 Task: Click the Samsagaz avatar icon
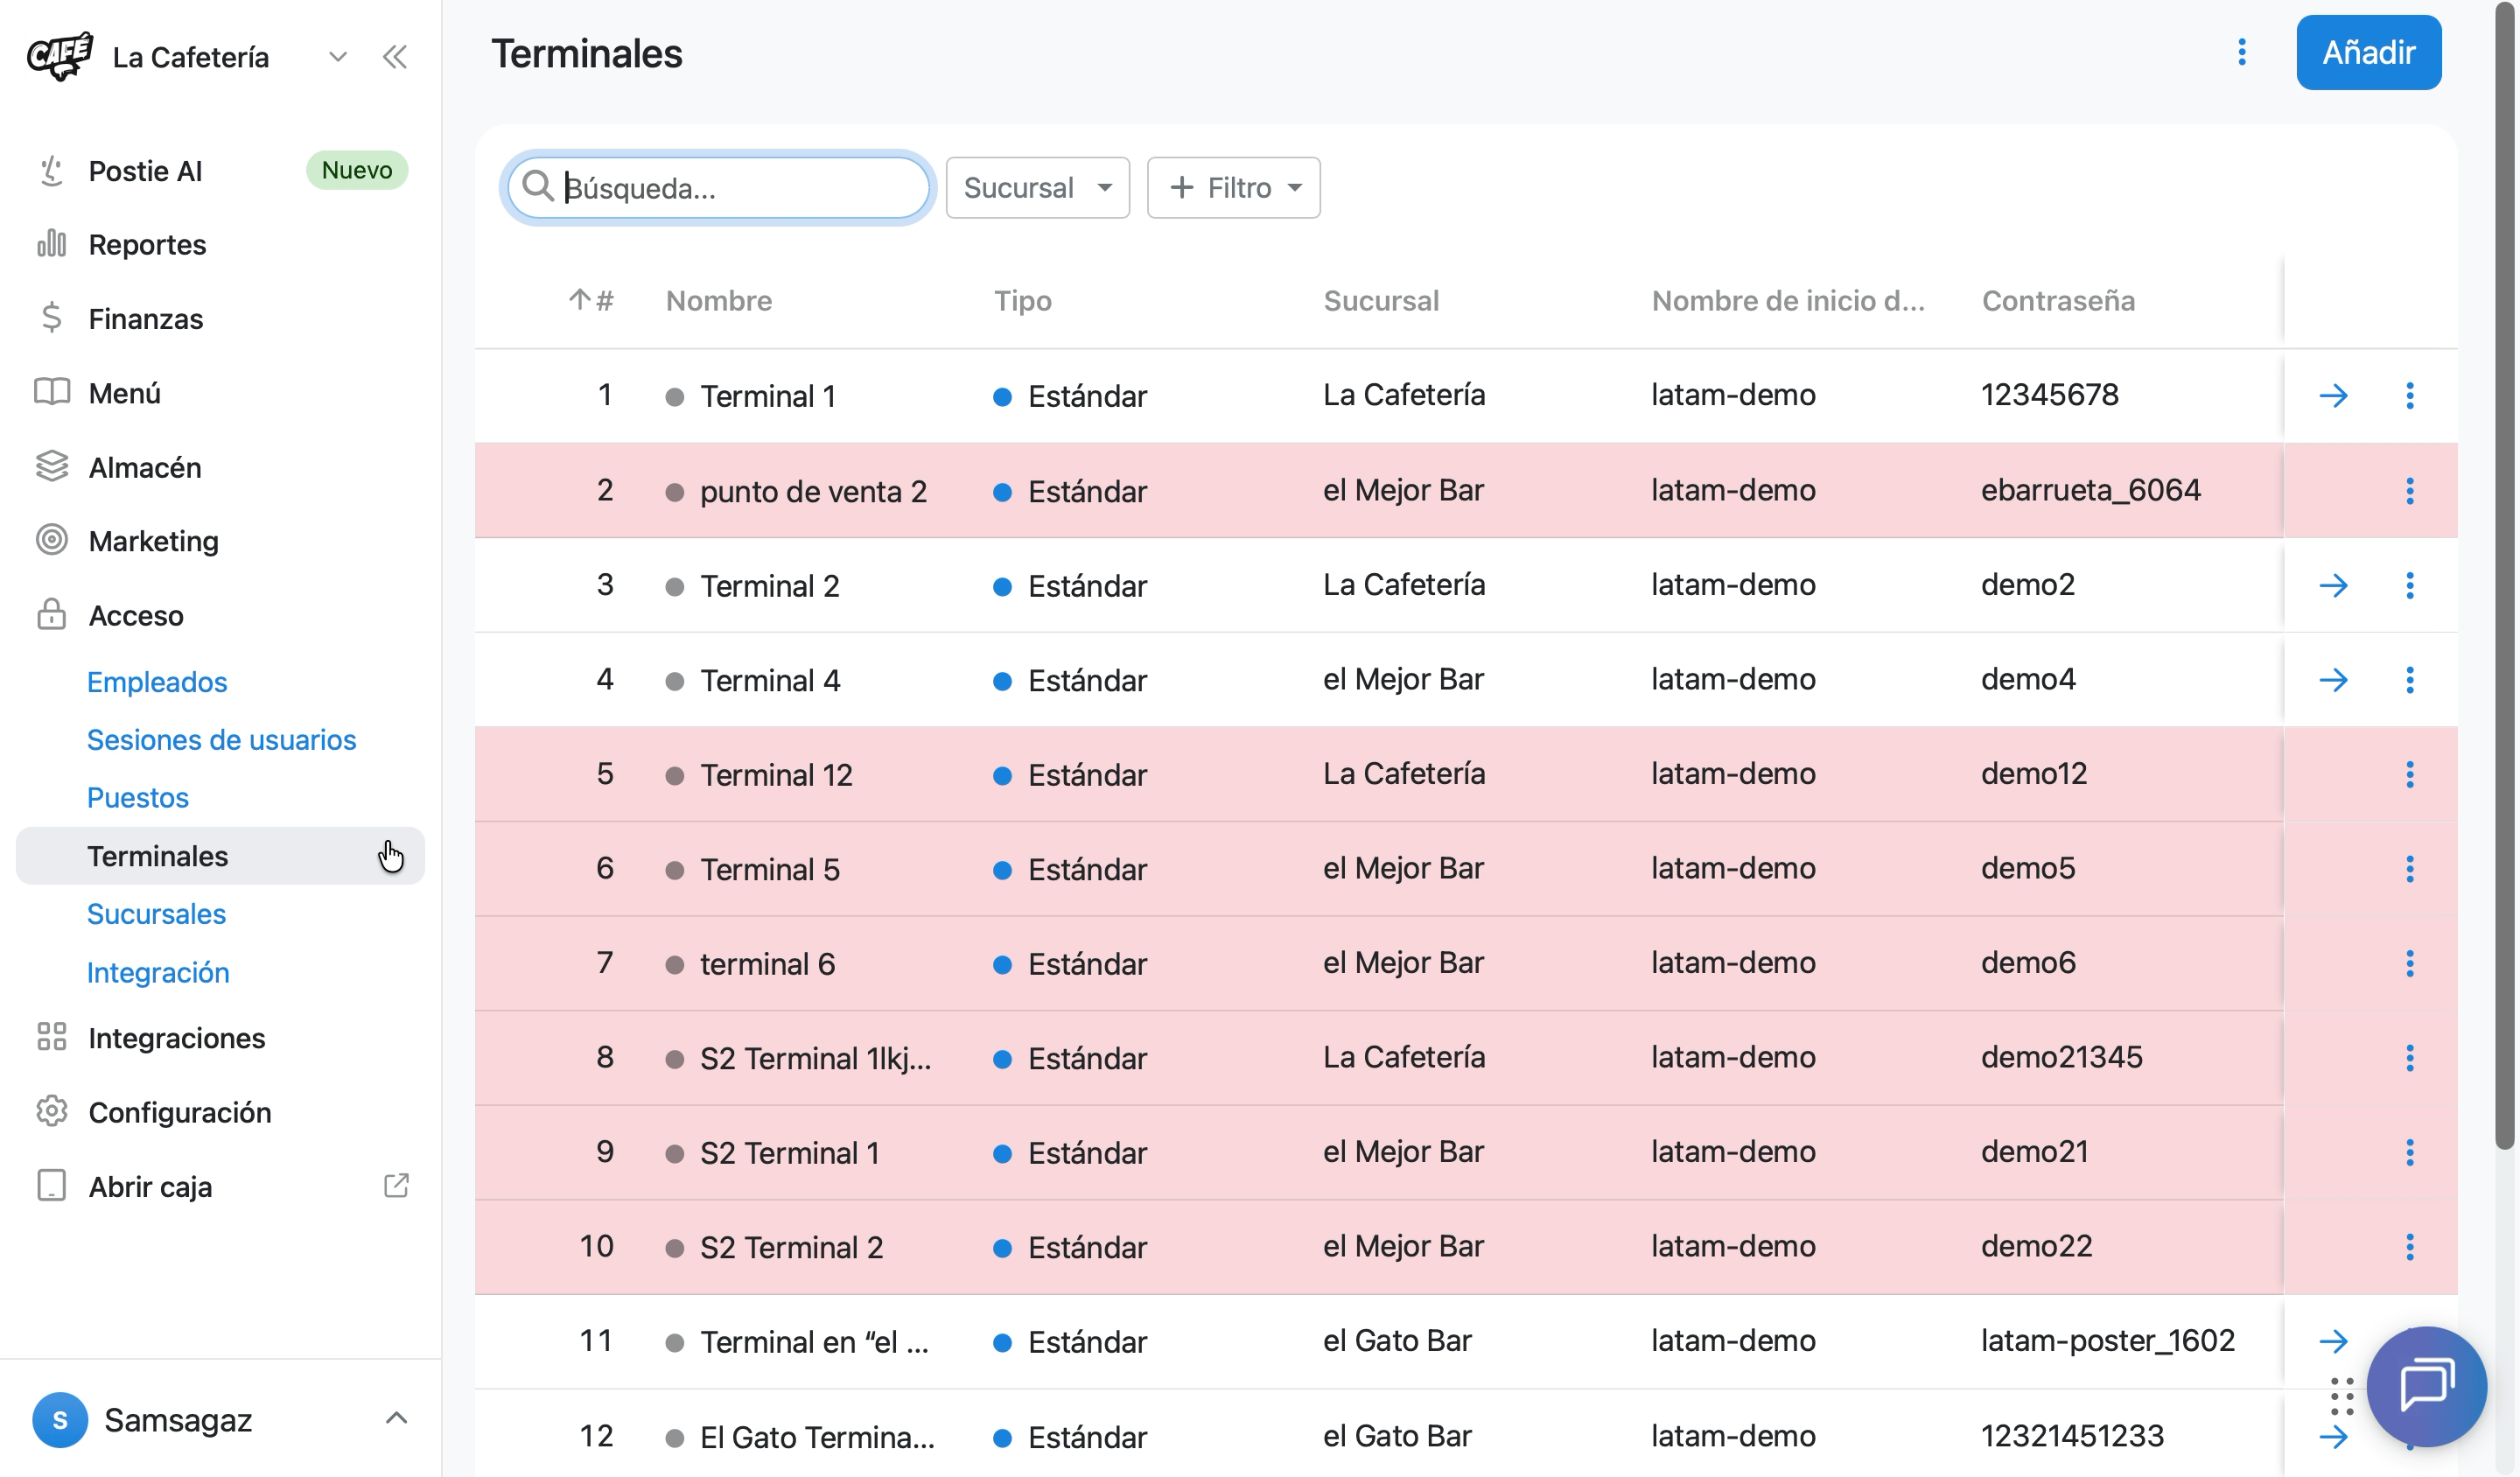[x=60, y=1420]
